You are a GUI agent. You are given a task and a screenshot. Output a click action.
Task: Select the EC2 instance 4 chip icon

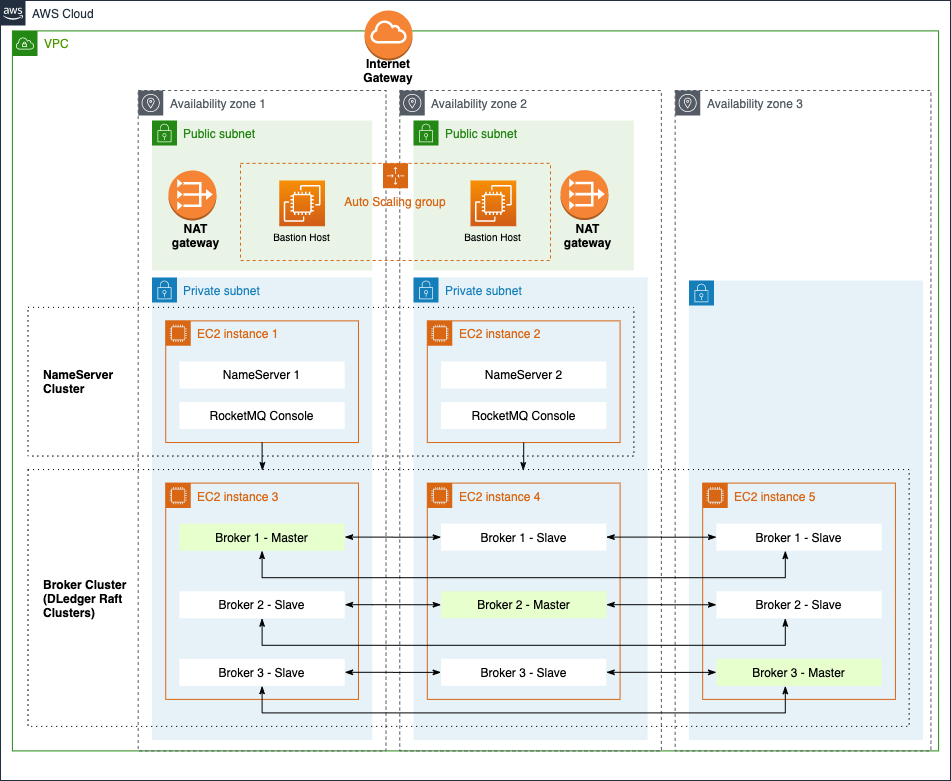click(440, 496)
